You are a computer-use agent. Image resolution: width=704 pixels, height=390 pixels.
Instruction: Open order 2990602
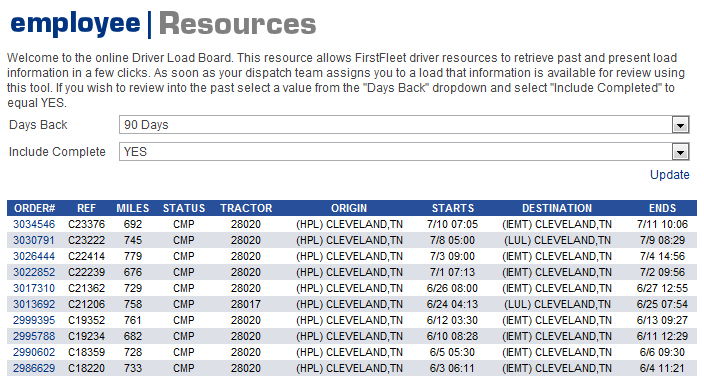pos(34,352)
